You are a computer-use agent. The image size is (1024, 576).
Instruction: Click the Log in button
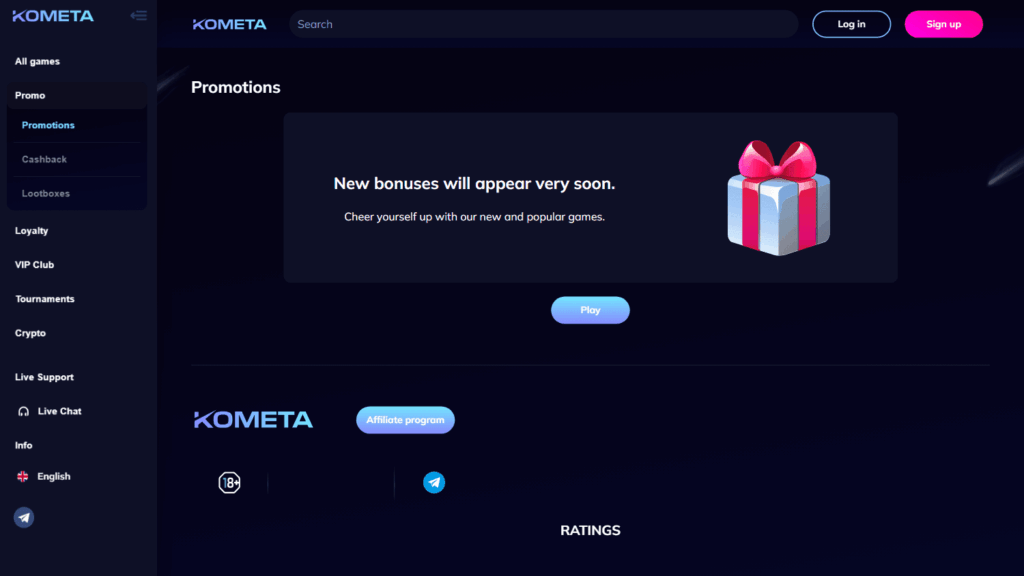(851, 24)
